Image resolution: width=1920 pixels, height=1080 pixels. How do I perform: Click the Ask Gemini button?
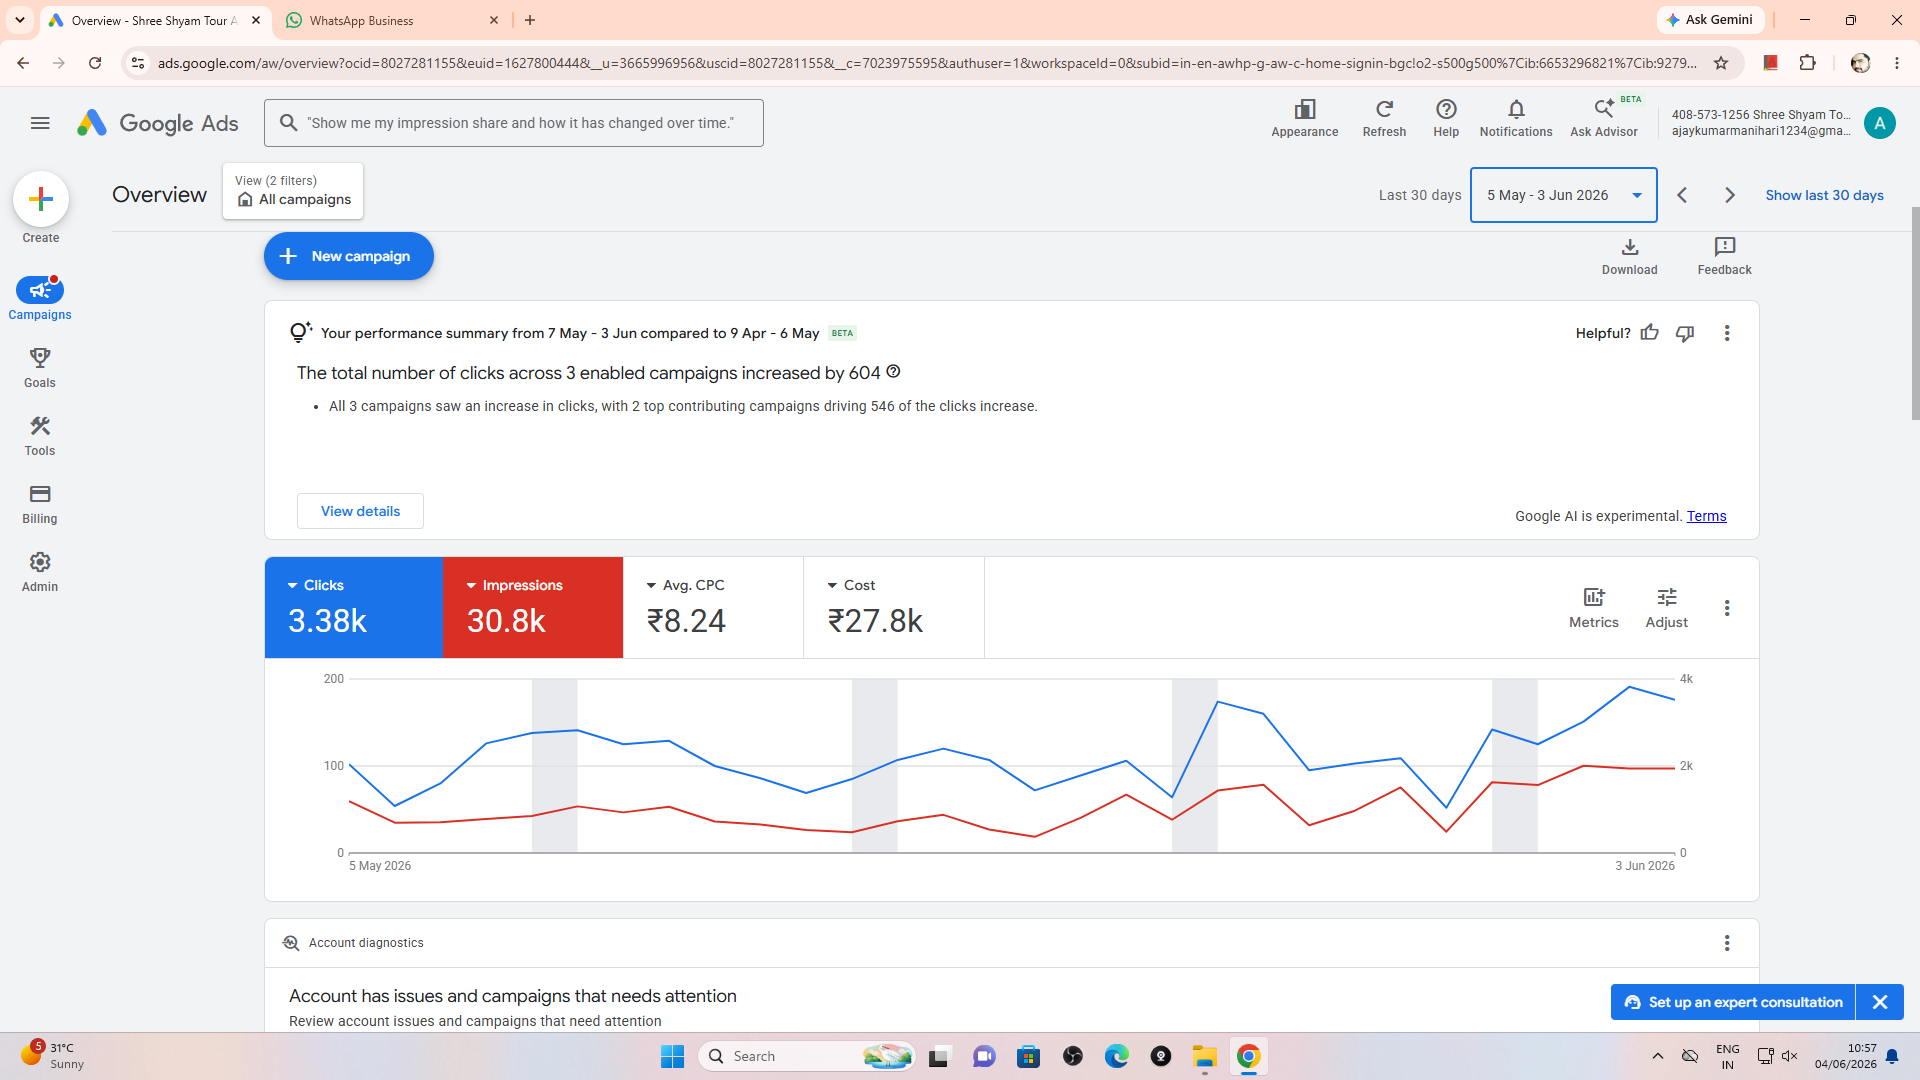(1710, 20)
